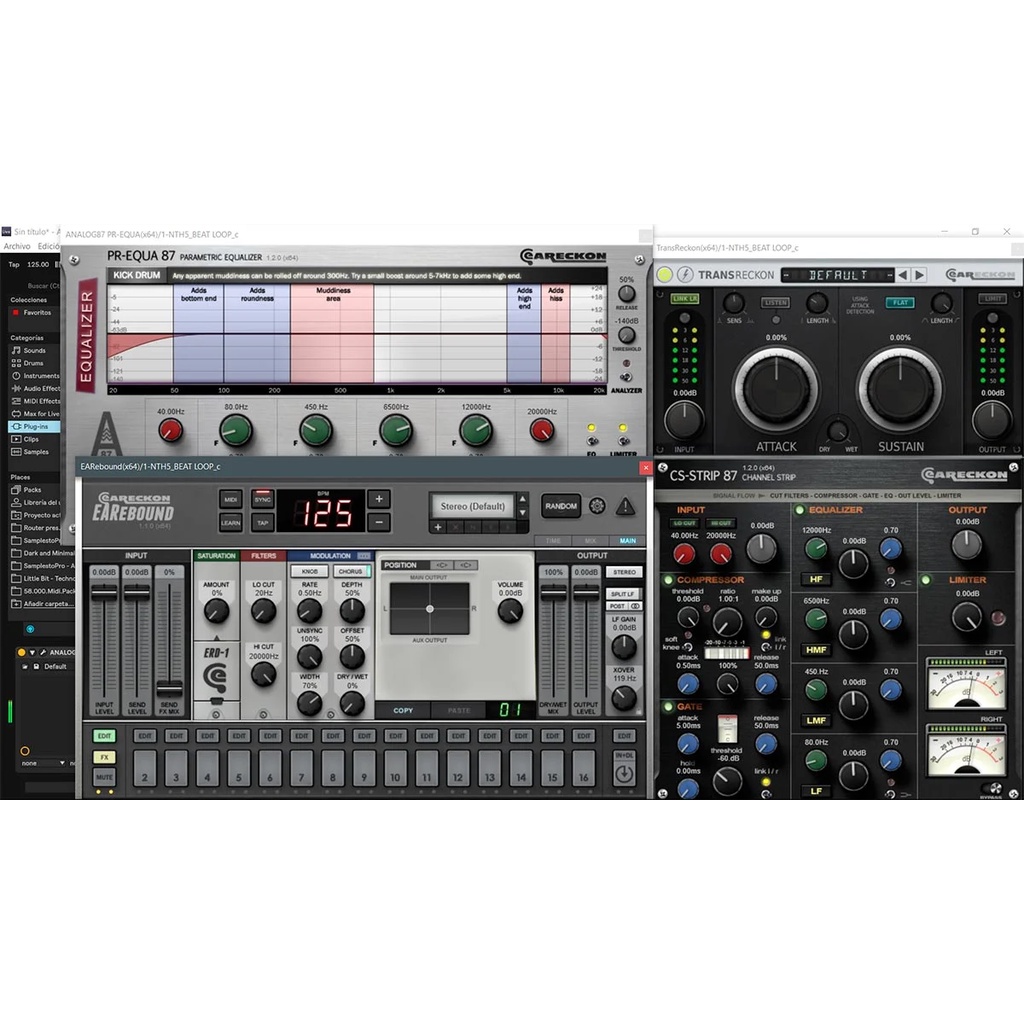Viewport: 1024px width, 1024px height.
Task: Click RANDOM button in EARebound
Action: (x=561, y=506)
